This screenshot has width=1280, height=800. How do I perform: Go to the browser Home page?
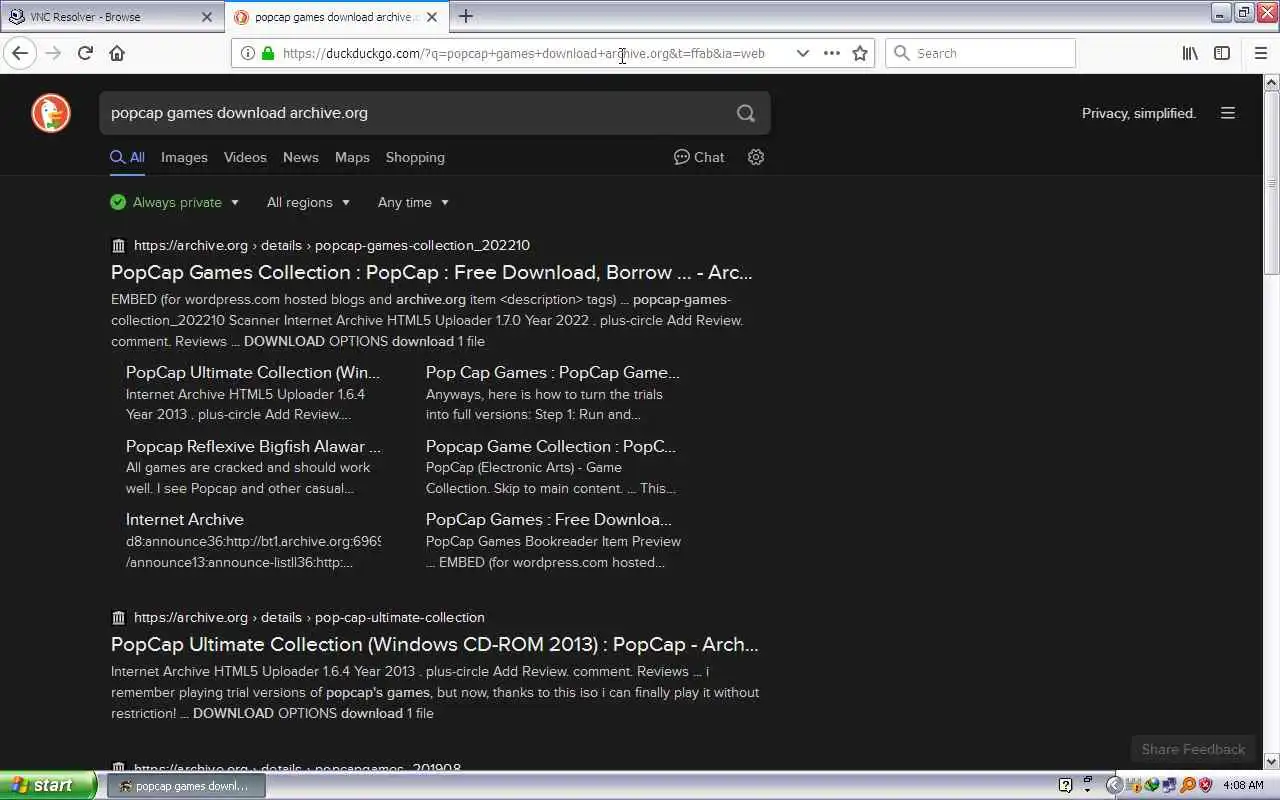(117, 53)
